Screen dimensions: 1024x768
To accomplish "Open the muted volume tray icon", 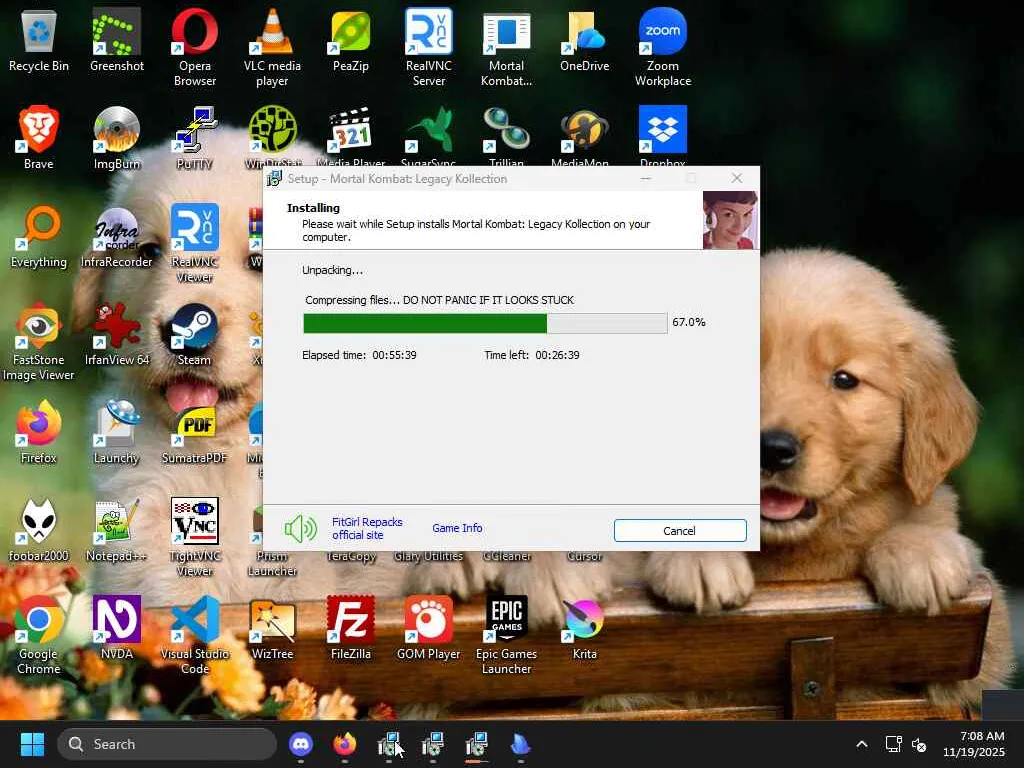I will 919,744.
